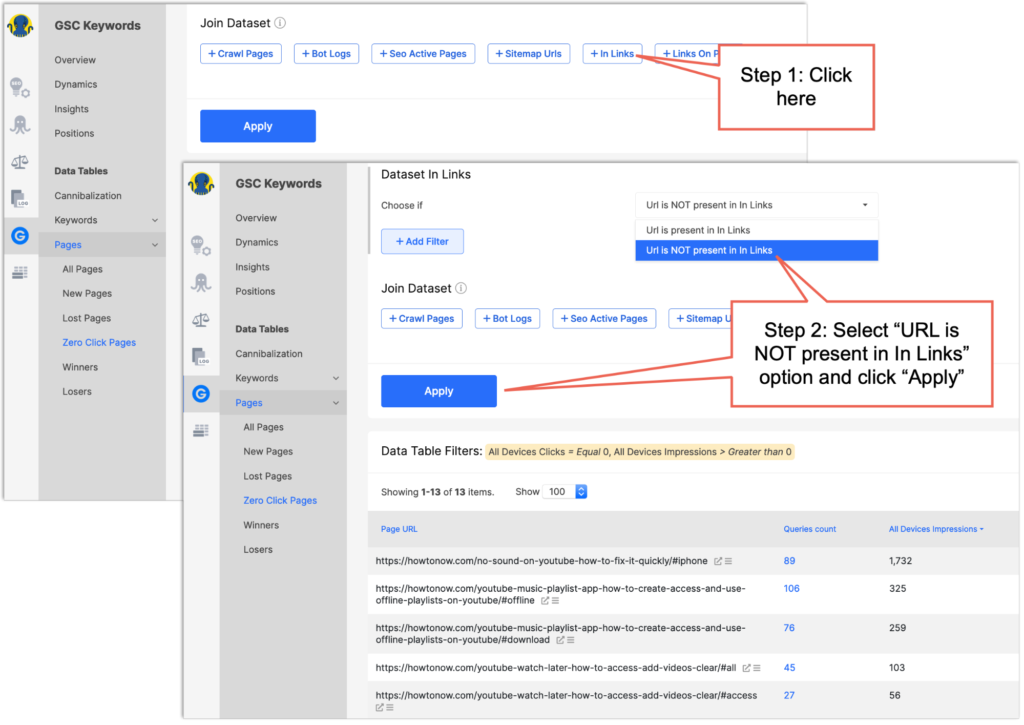Collapse the Pages menu in the front window

pyautogui.click(x=283, y=403)
